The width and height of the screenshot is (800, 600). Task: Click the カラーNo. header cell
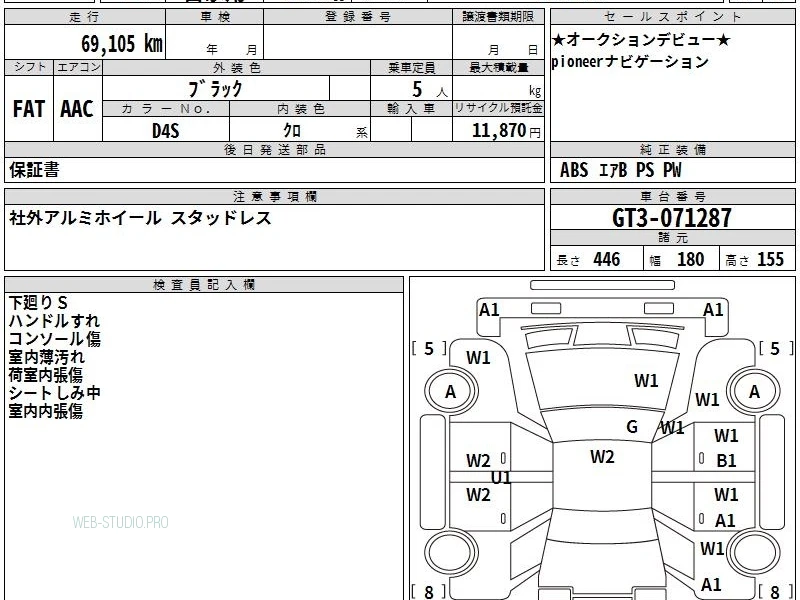166,109
